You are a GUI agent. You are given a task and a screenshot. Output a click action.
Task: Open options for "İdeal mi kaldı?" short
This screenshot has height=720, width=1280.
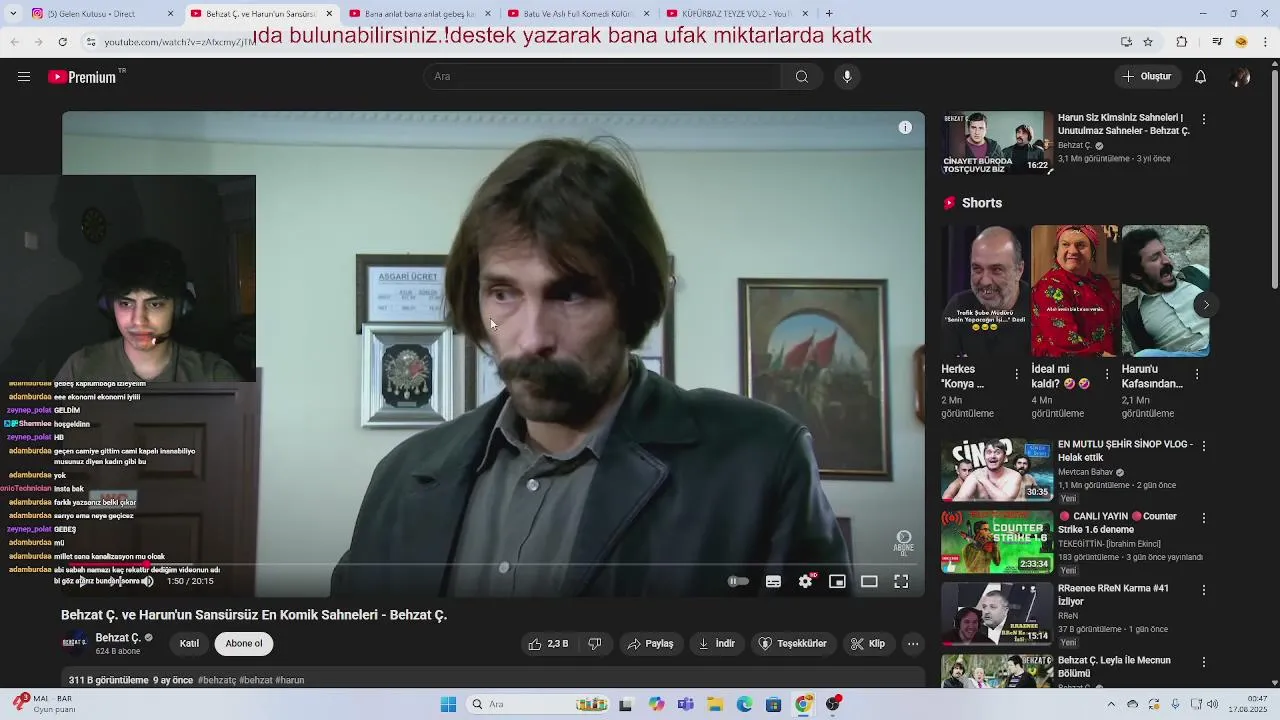1107,374
